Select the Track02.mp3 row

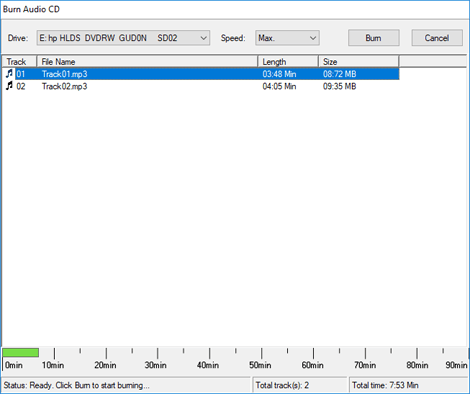coord(200,86)
